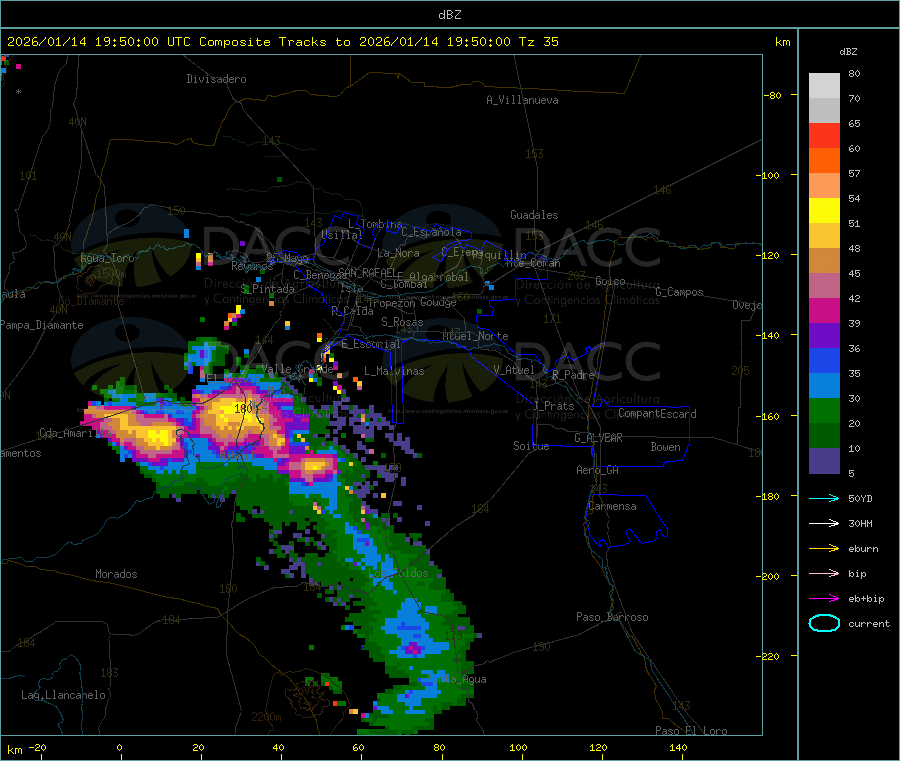This screenshot has width=900, height=761.
Task: Click the purple echo core near Punta_Agua
Action: (x=412, y=650)
